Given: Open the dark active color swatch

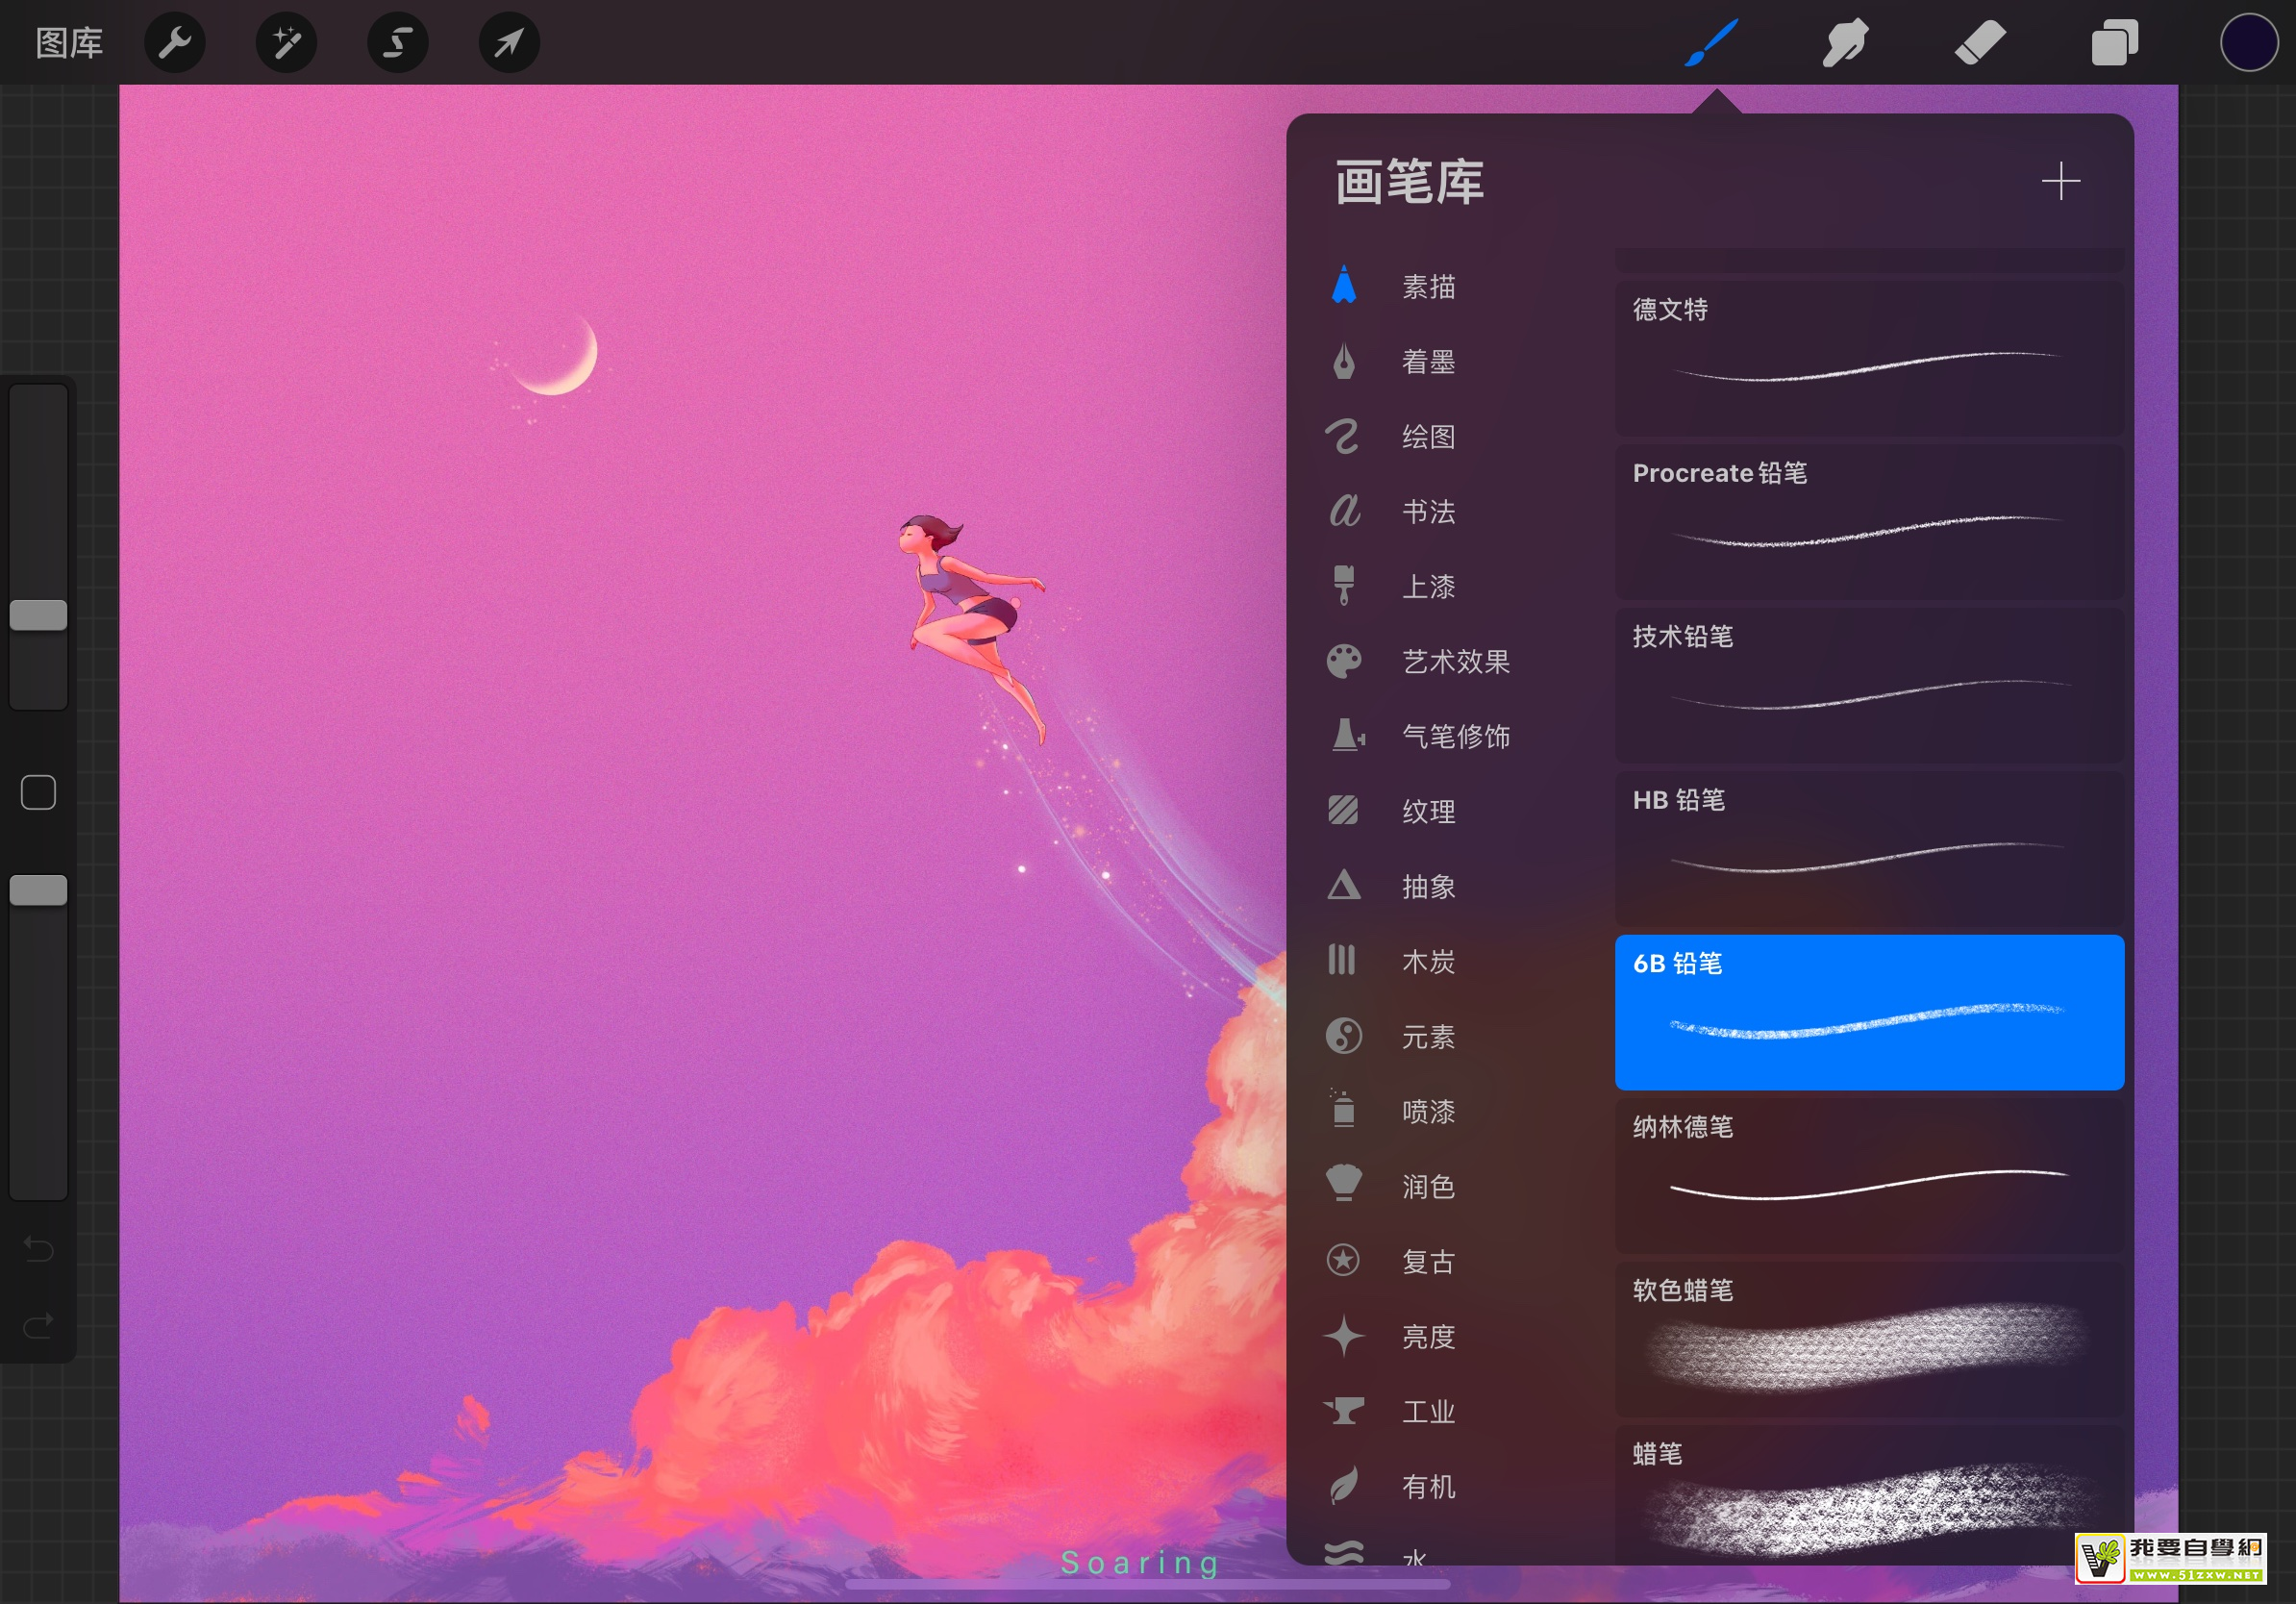Looking at the screenshot, I should [2248, 43].
